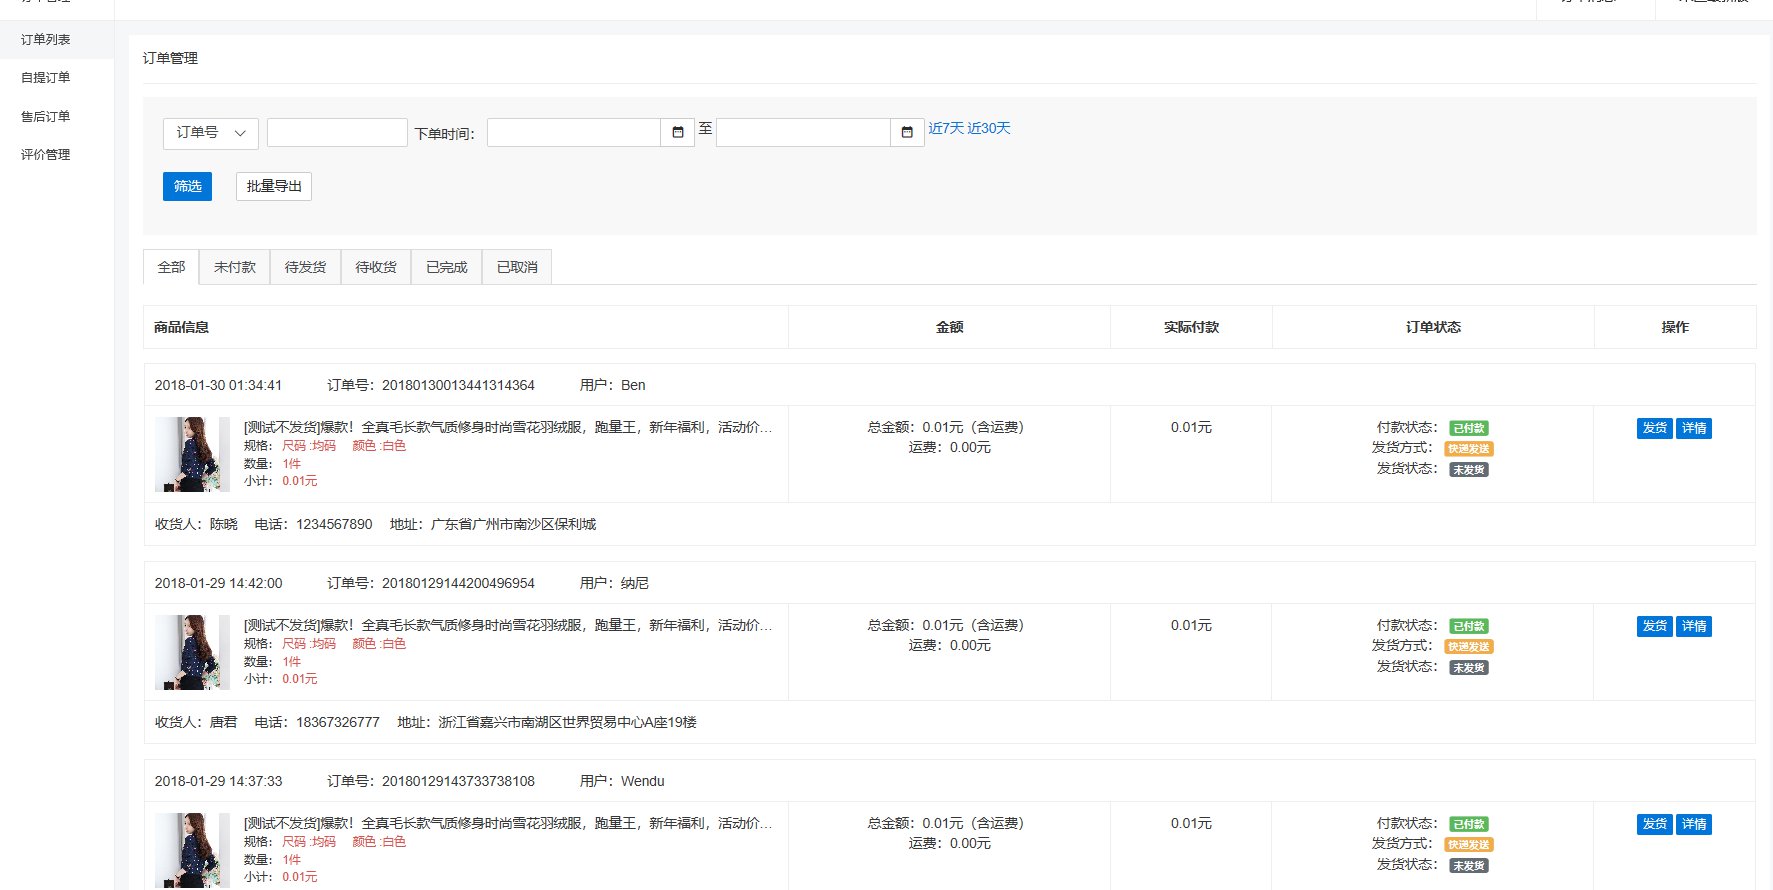
Task: View 详情 for 纳尼's order
Action: click(x=1694, y=626)
